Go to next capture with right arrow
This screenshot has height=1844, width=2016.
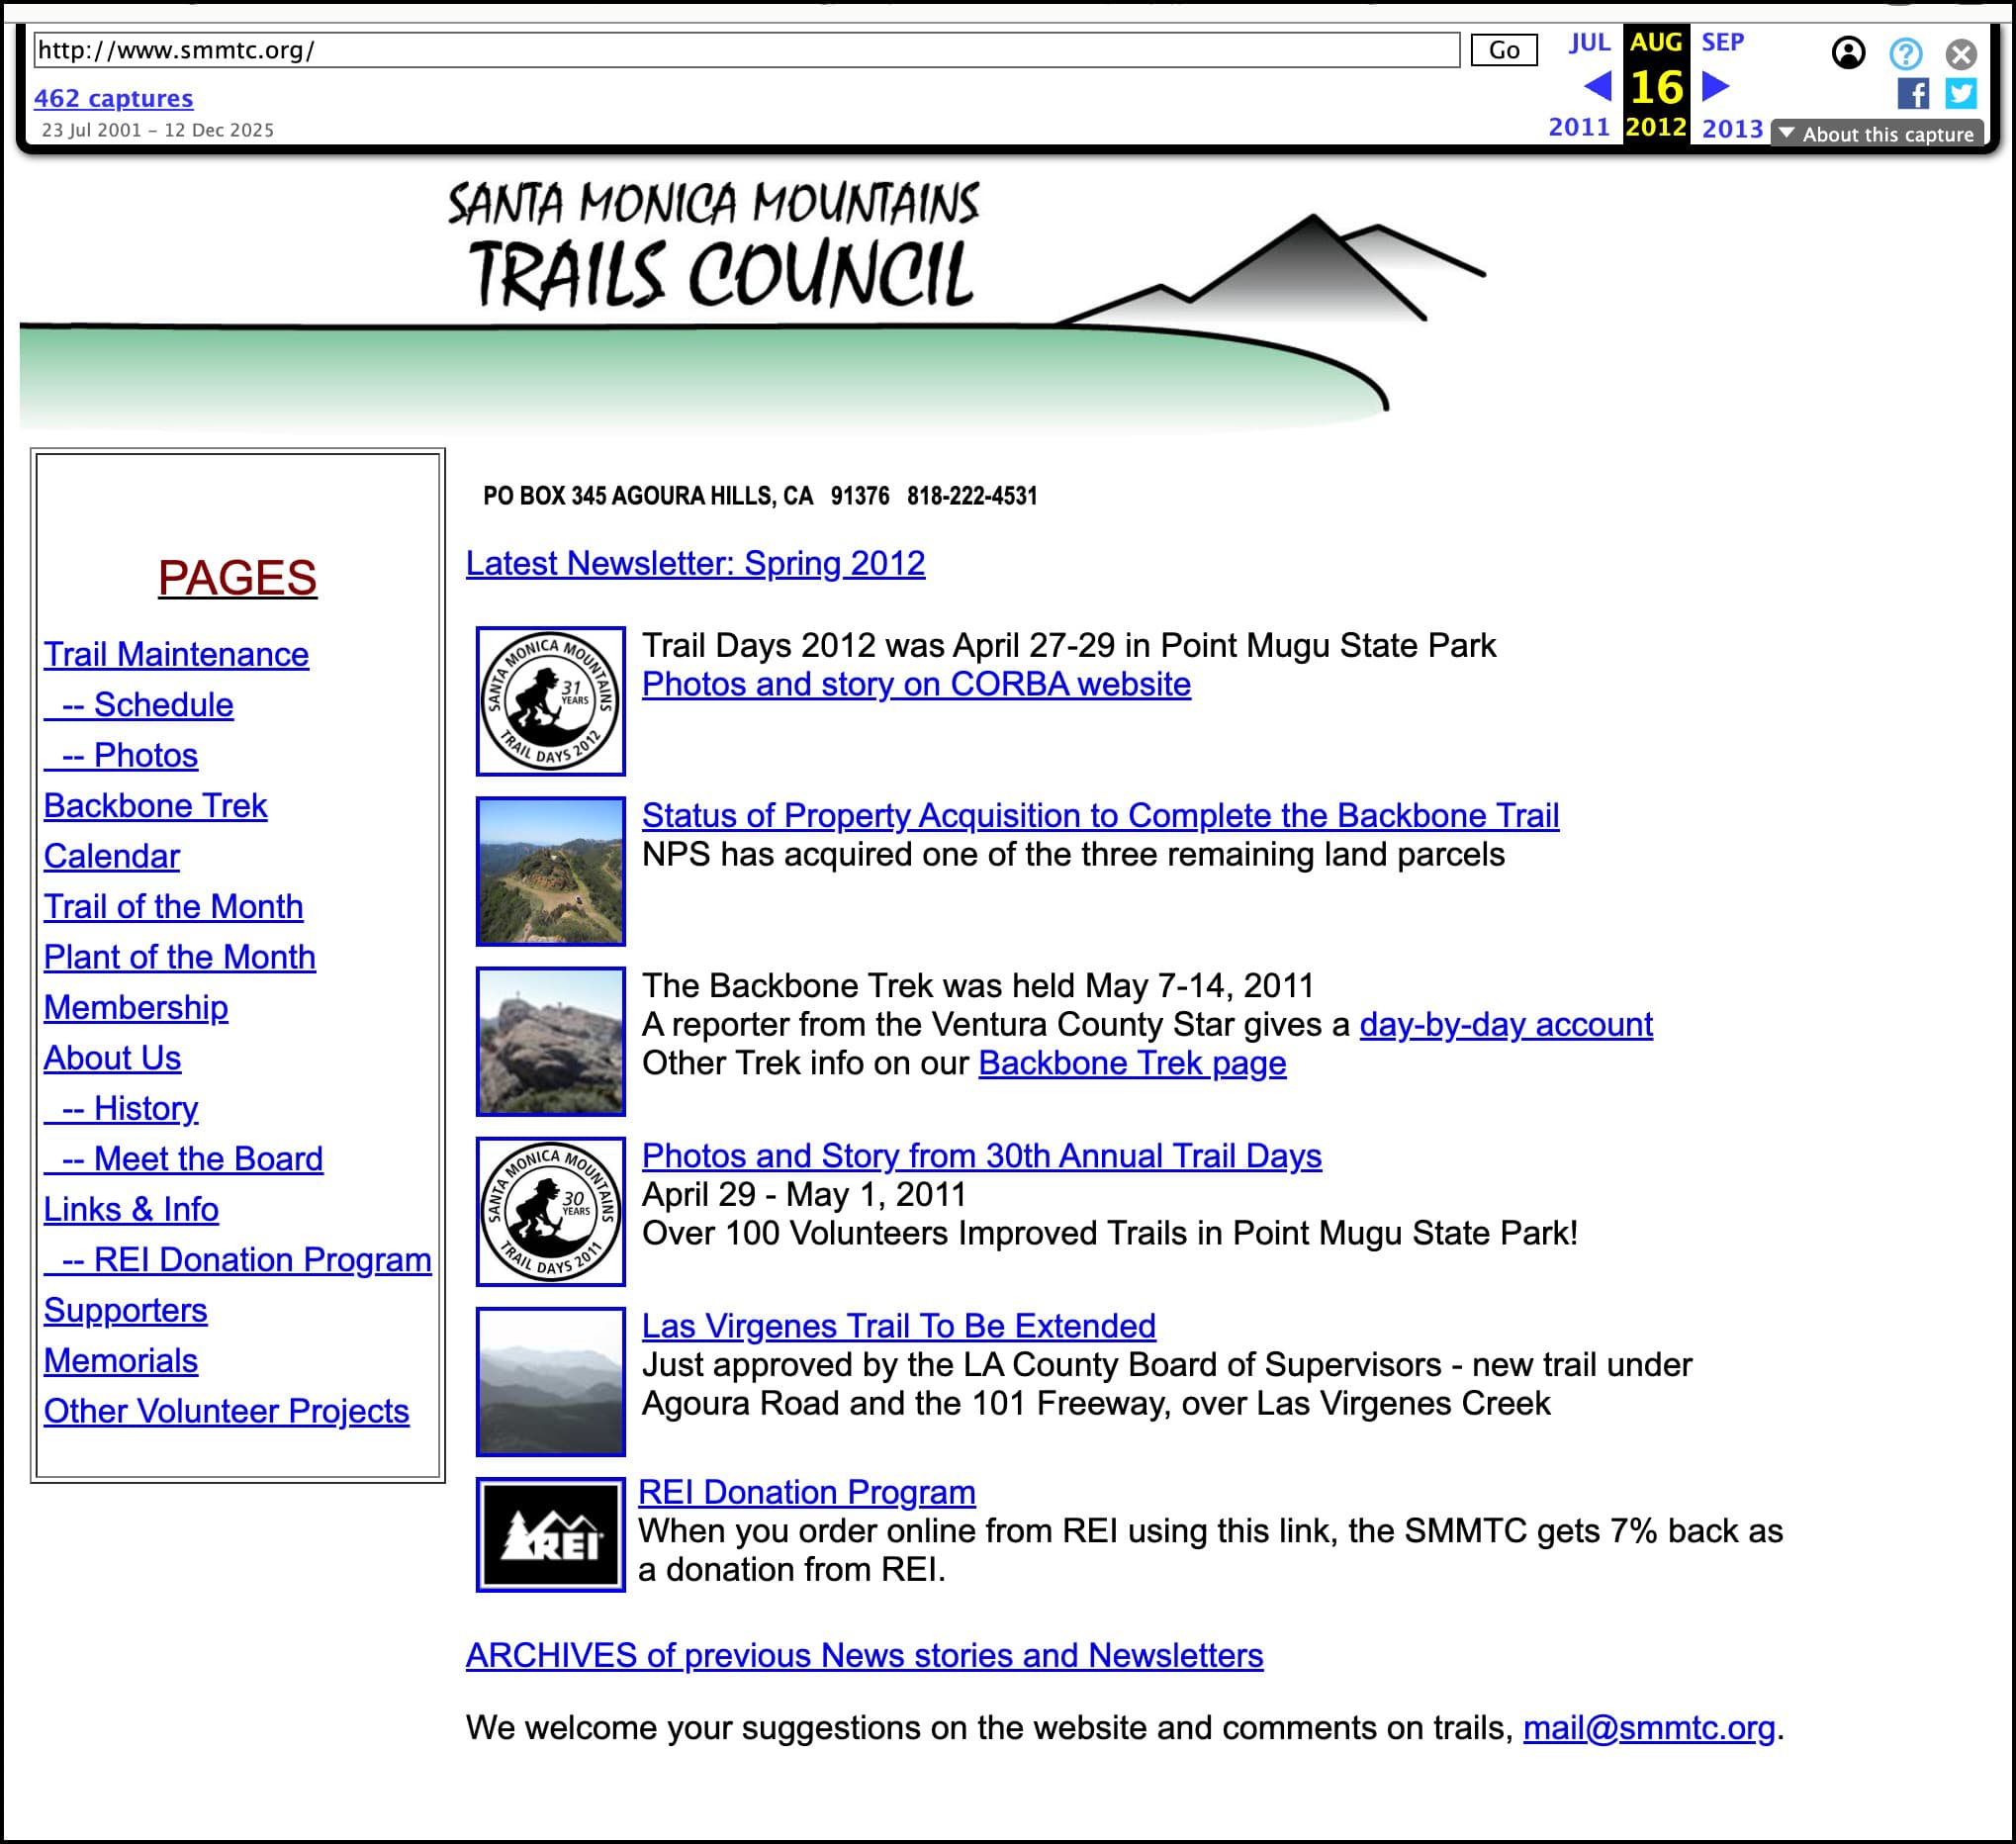[x=1715, y=87]
